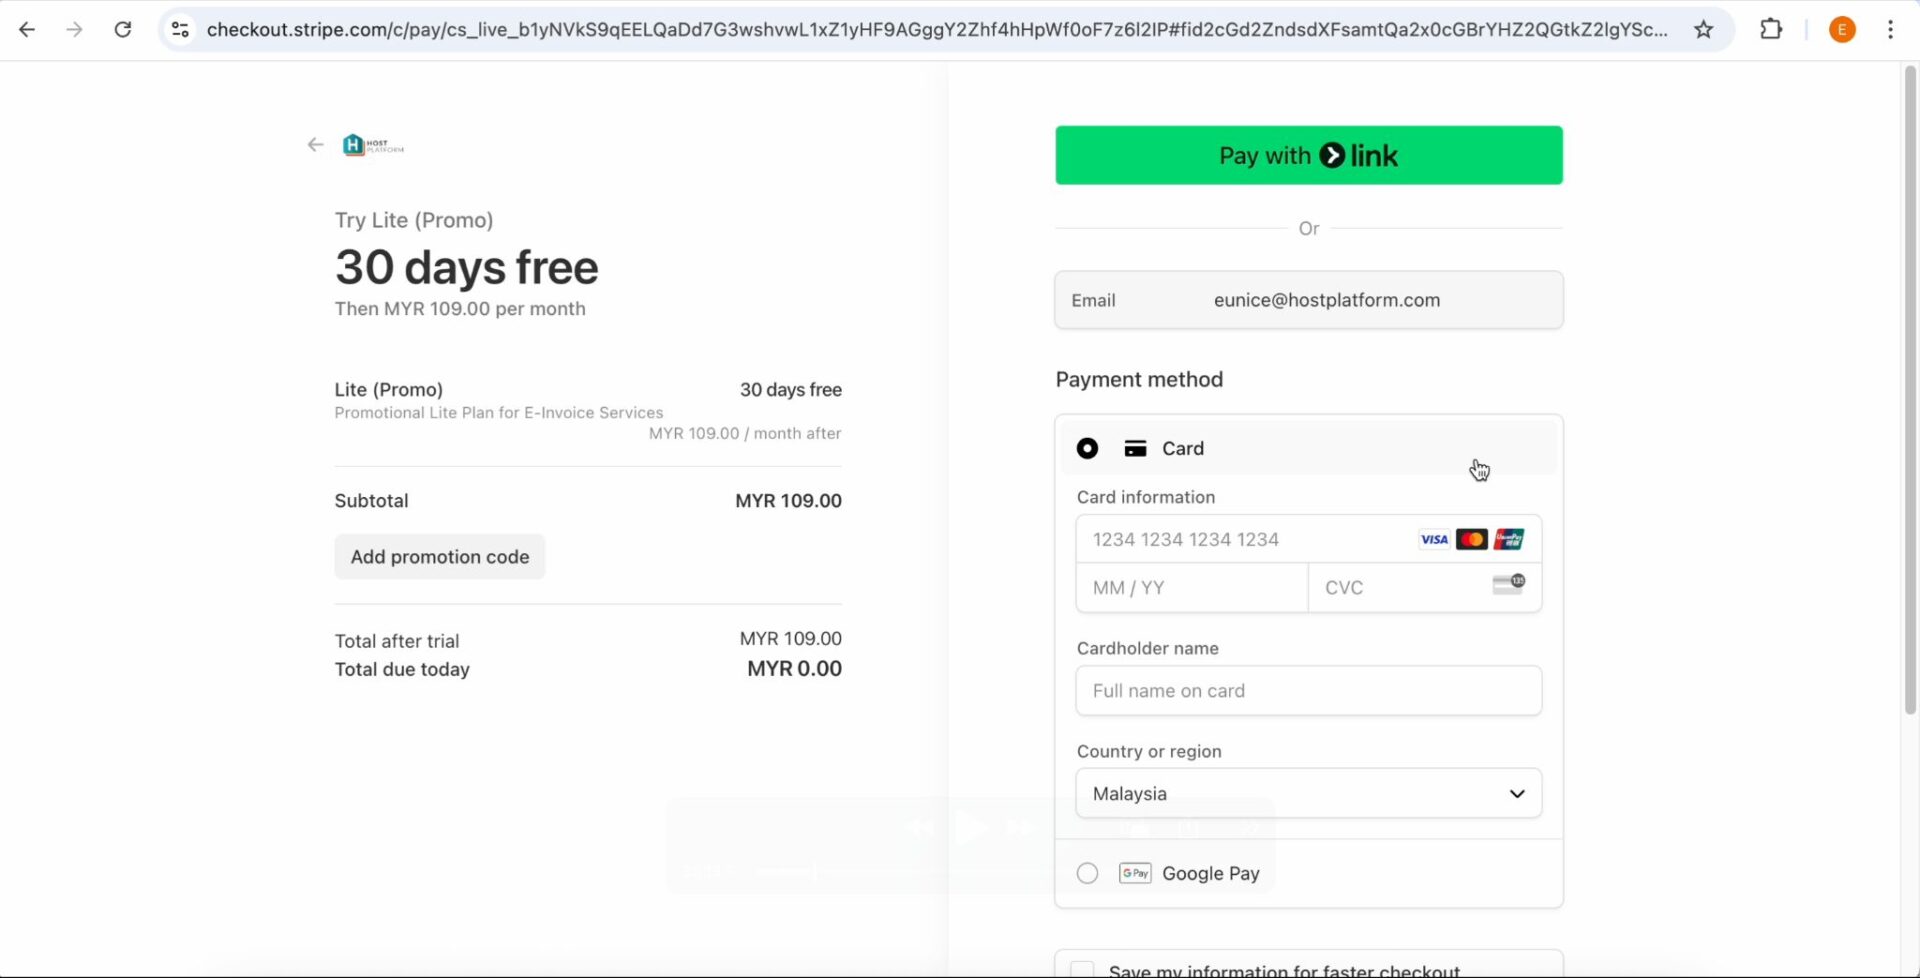
Task: Click the CVC card hint icon
Action: 1508,584
